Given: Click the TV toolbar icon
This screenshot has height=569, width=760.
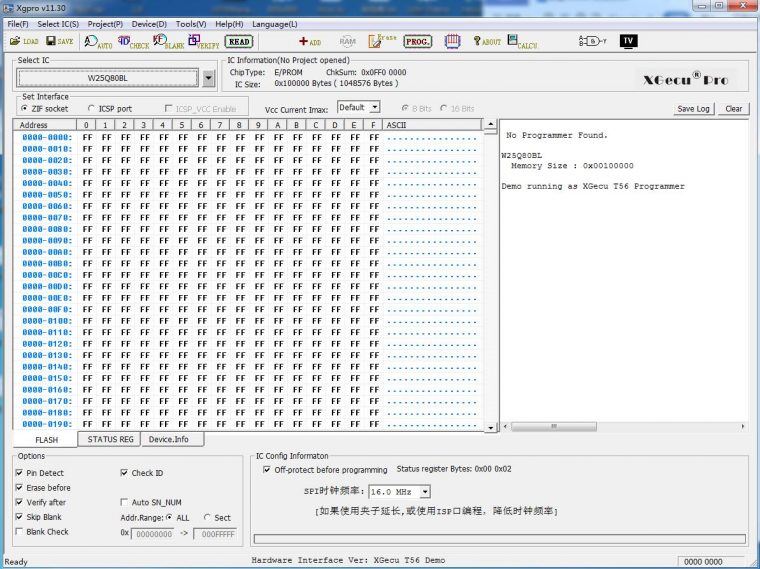Looking at the screenshot, I should [628, 41].
